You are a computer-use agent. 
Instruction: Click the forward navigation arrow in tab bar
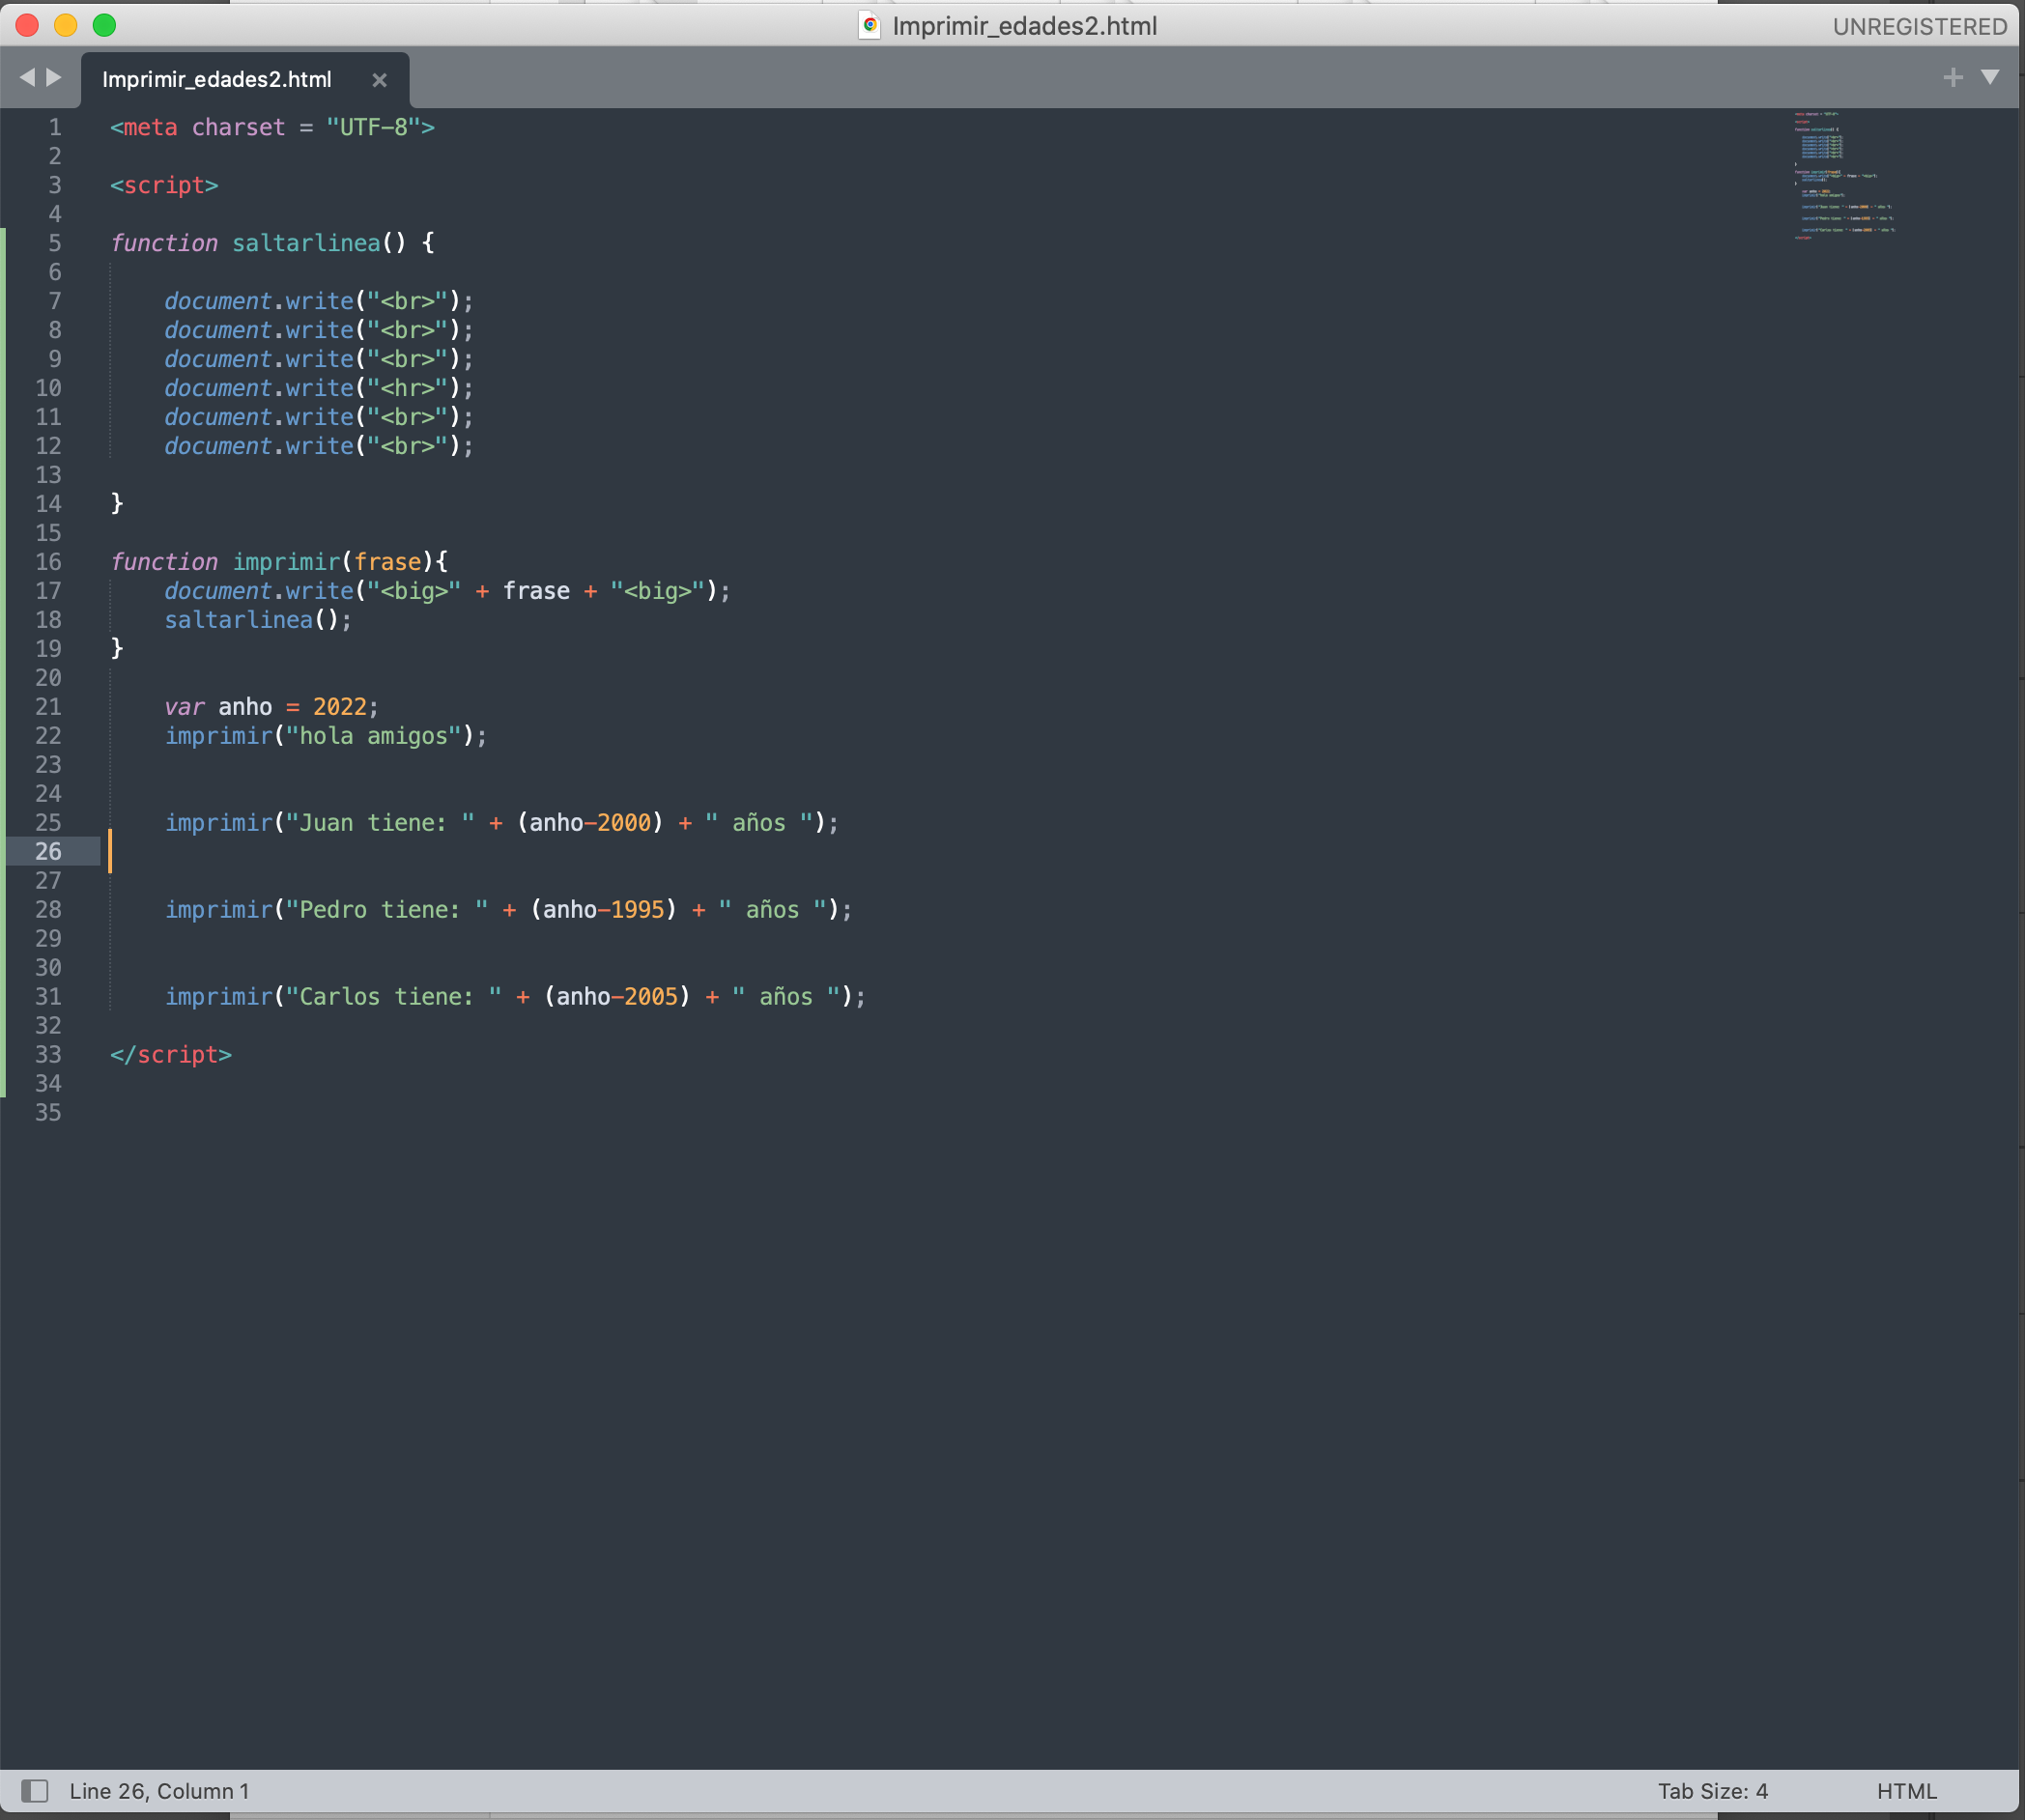[54, 77]
